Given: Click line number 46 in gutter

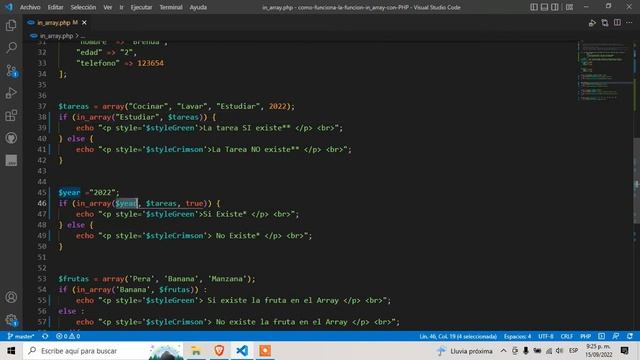Looking at the screenshot, I should 42,203.
